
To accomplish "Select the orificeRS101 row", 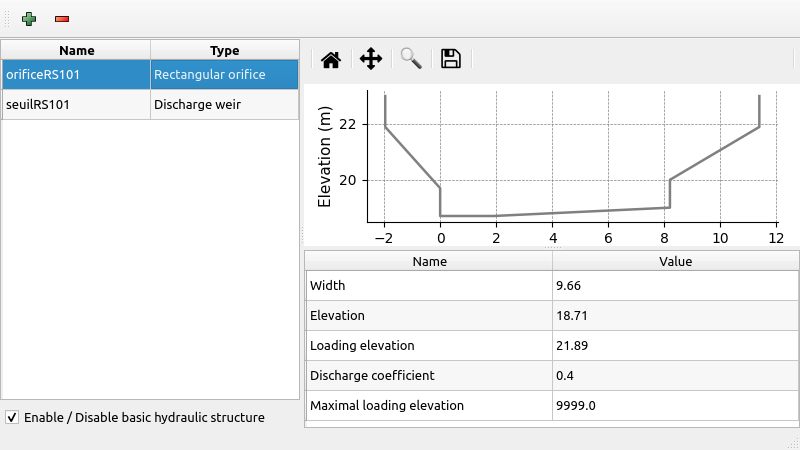I will (x=76, y=74).
